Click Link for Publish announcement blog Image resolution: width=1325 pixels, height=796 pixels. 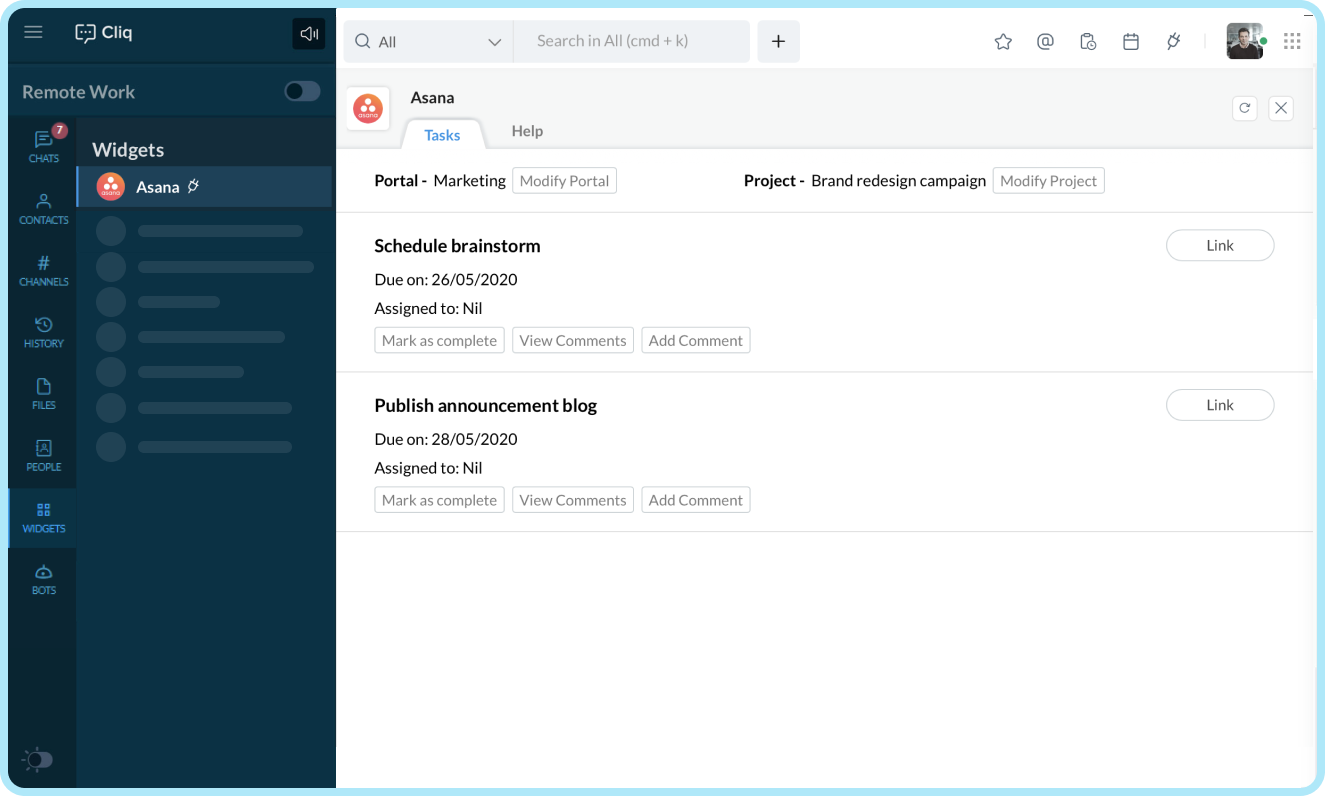point(1220,405)
